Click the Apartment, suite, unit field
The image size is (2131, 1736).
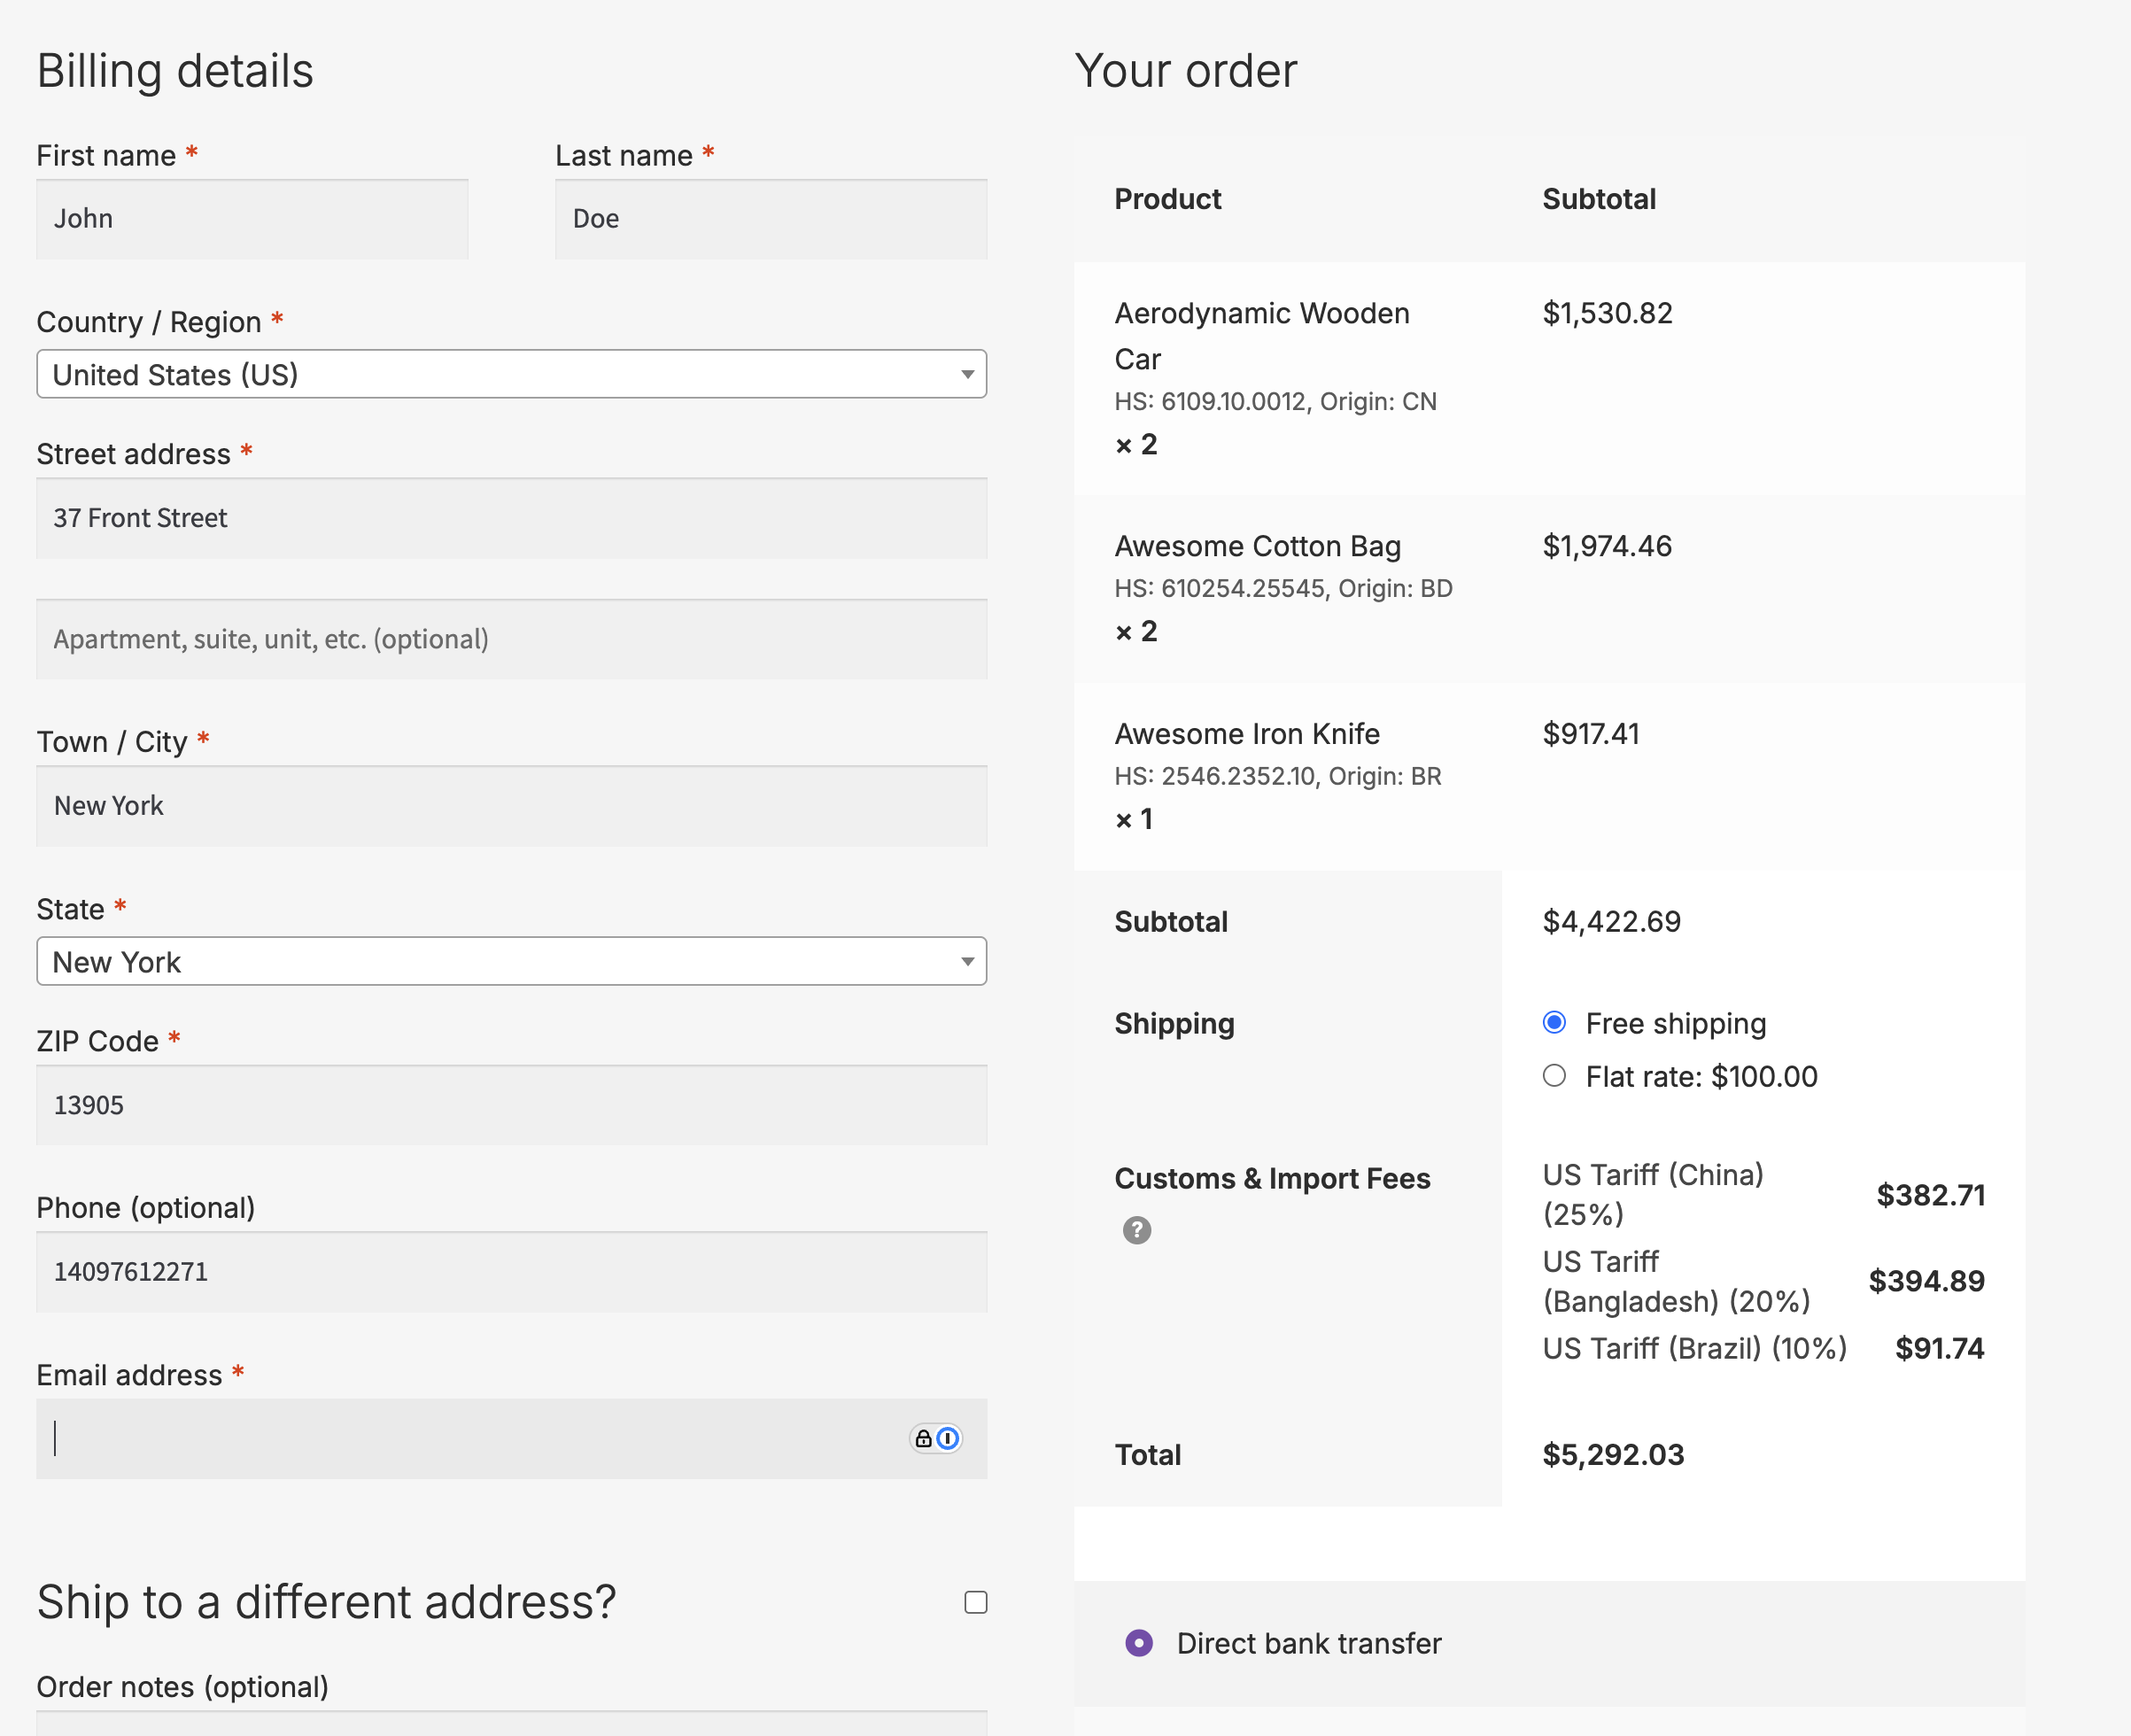pyautogui.click(x=511, y=639)
